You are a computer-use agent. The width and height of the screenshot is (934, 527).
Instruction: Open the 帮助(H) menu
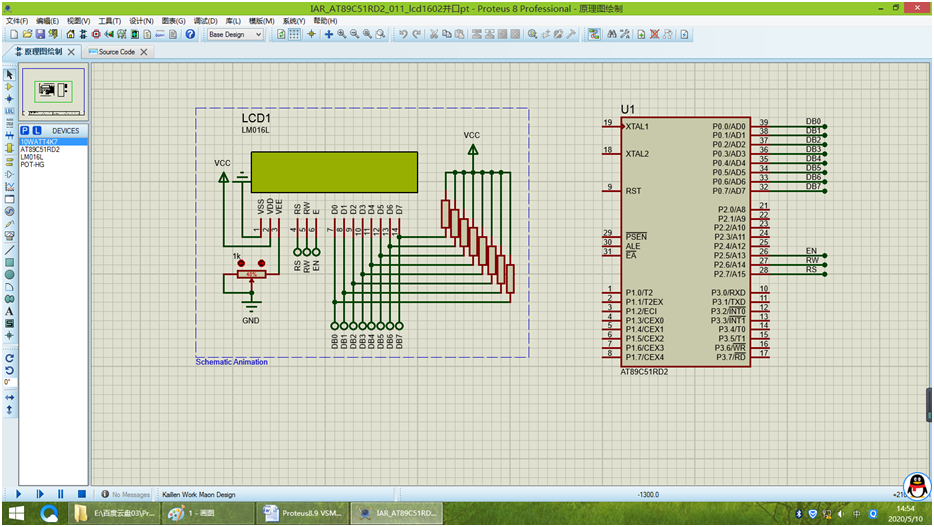(325, 21)
